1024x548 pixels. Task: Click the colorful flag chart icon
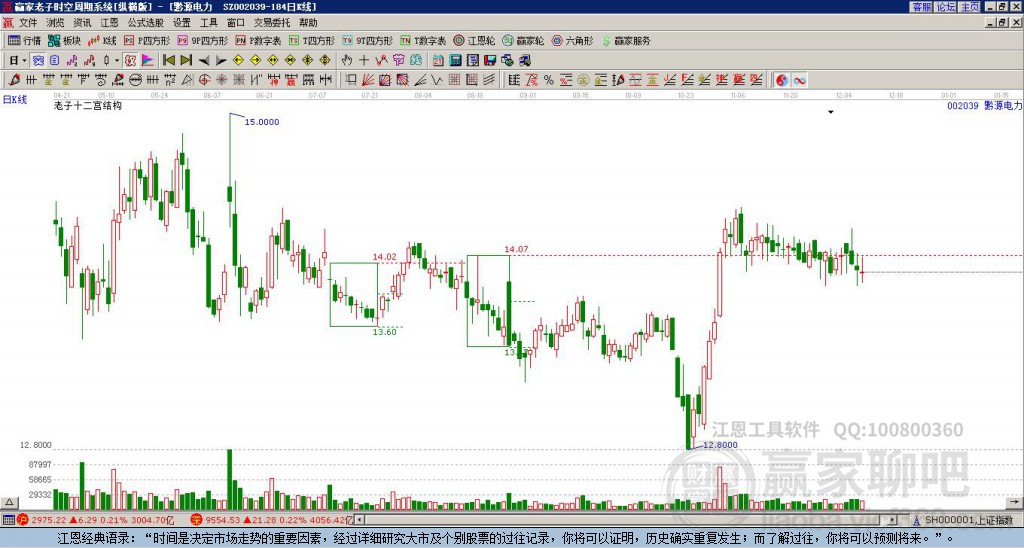click(x=148, y=60)
